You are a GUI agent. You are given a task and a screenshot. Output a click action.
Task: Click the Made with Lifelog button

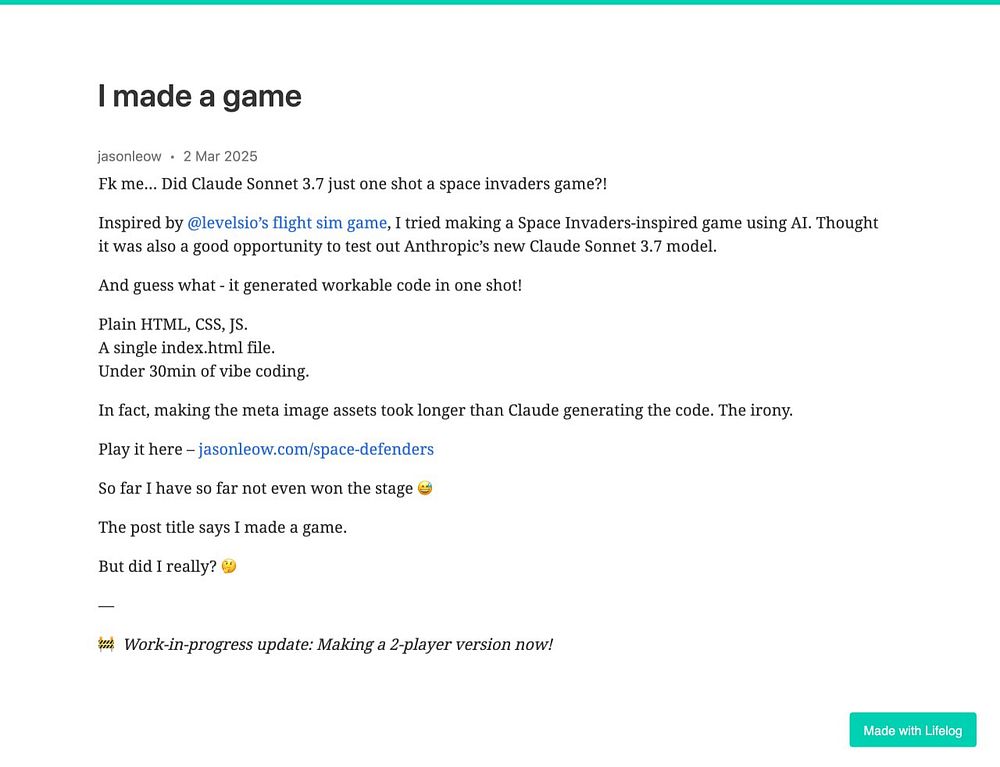pos(913,730)
